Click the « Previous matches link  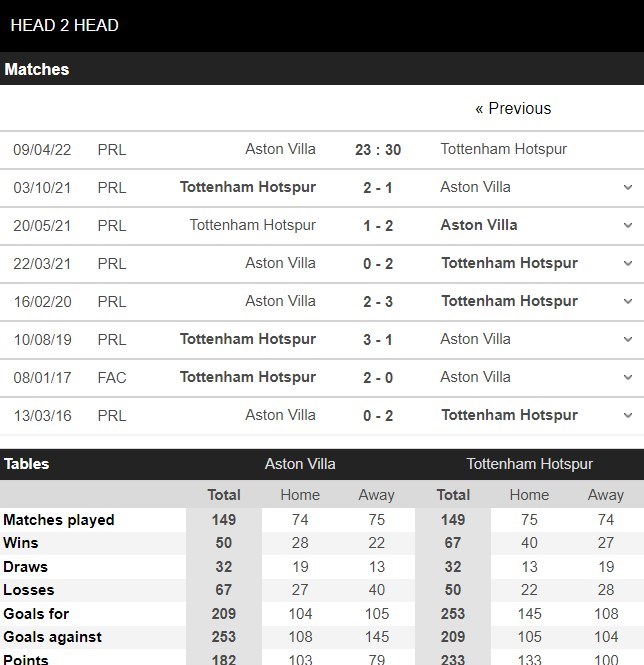(x=513, y=109)
